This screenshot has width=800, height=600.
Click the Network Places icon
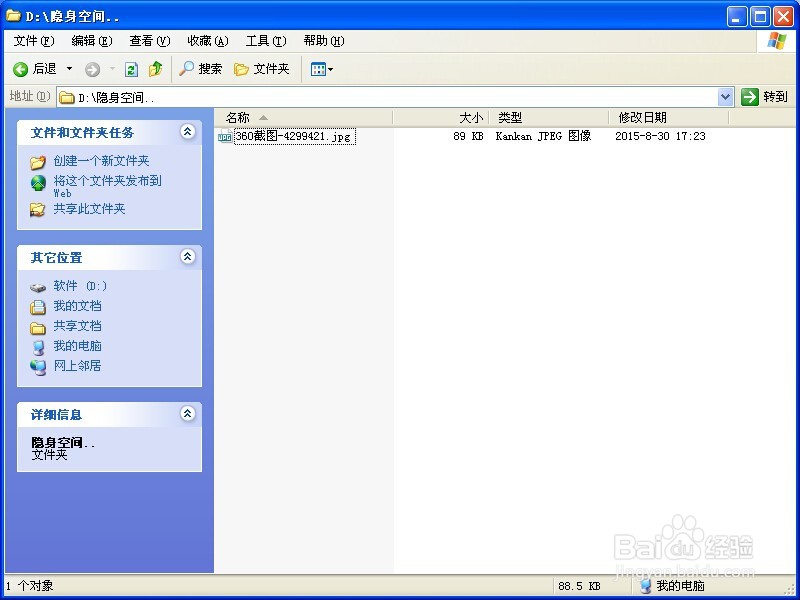click(x=38, y=367)
